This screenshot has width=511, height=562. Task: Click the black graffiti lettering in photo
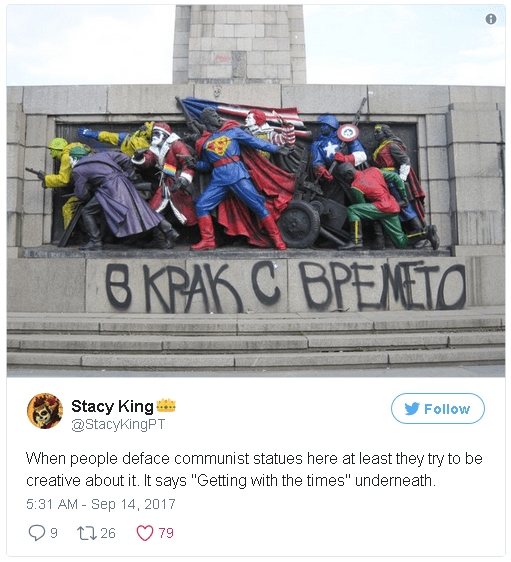285,286
